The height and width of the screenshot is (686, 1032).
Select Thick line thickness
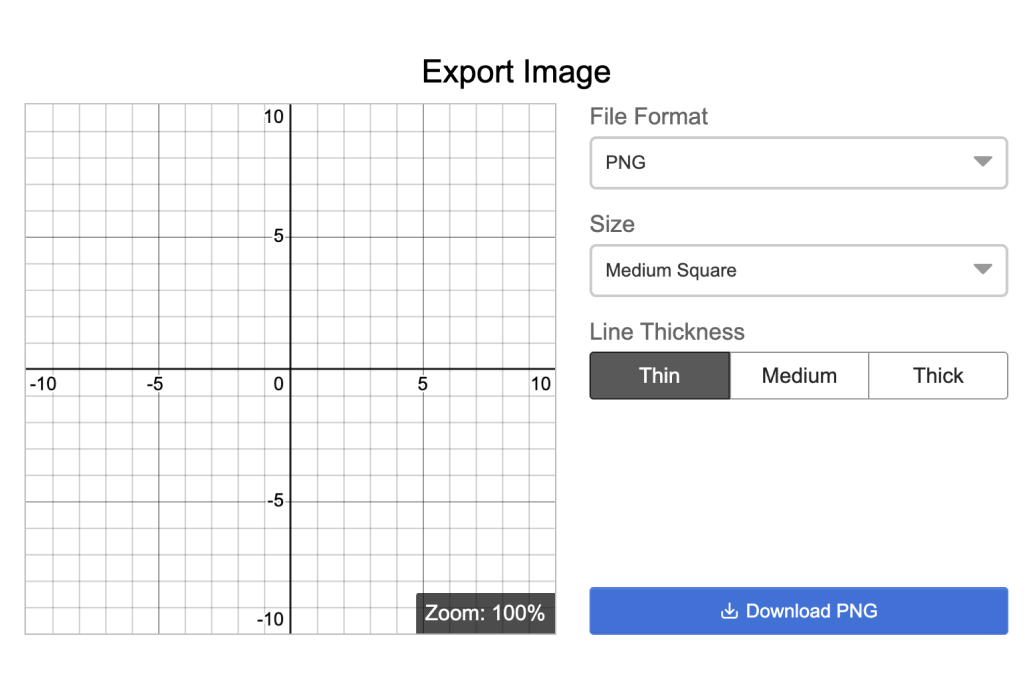coord(938,376)
